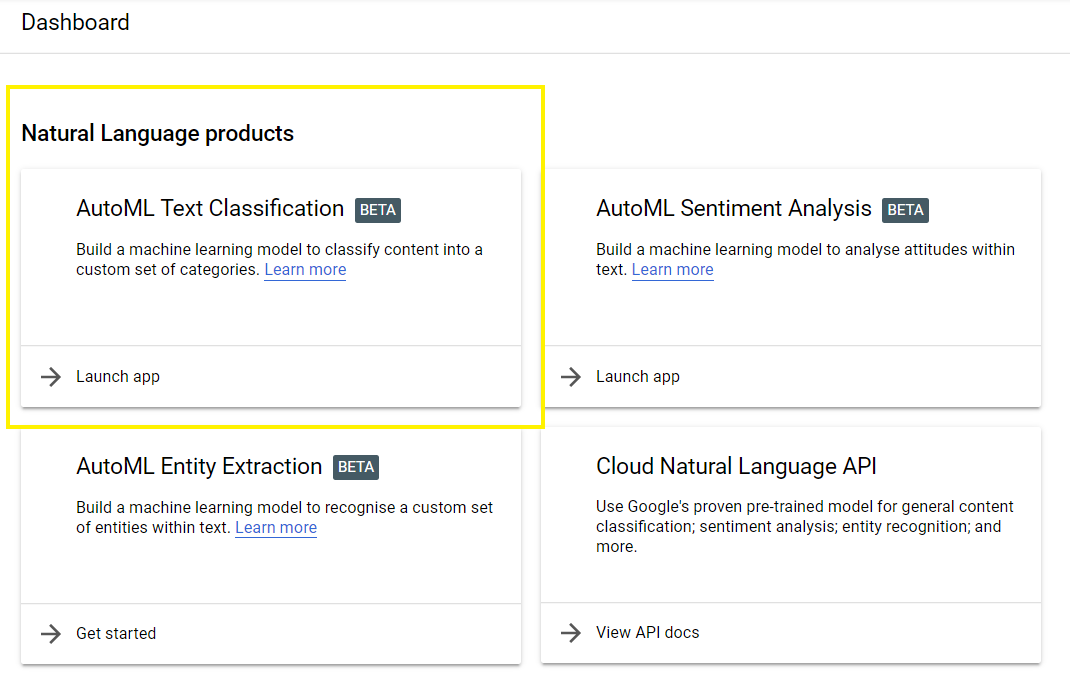Screen dimensions: 1070x690
Task: Click the Natural Language products heading
Action: pos(156,132)
